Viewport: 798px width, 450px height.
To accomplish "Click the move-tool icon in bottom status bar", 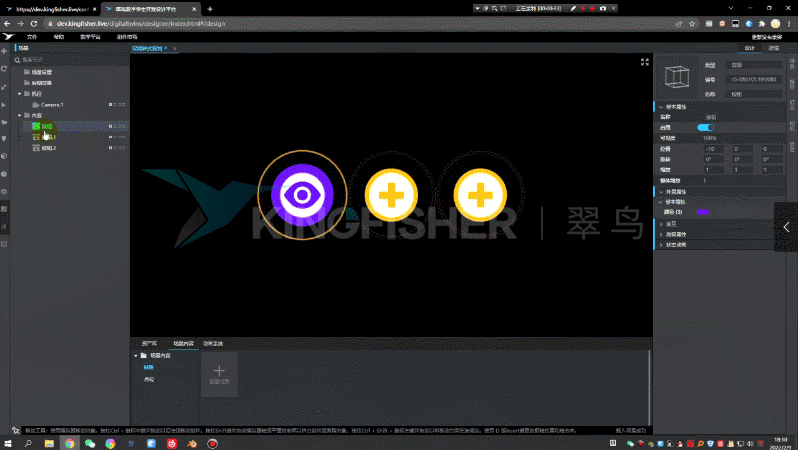I will click(x=16, y=431).
